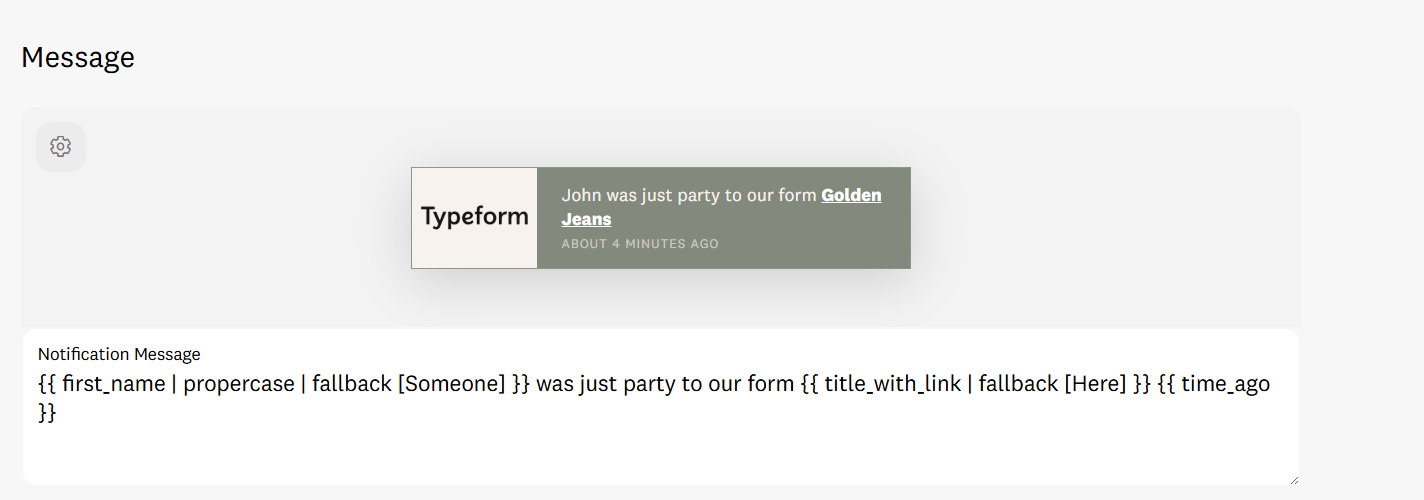Screen dimensions: 1424x500
Task: Click the name John in the preview
Action: (x=580, y=195)
